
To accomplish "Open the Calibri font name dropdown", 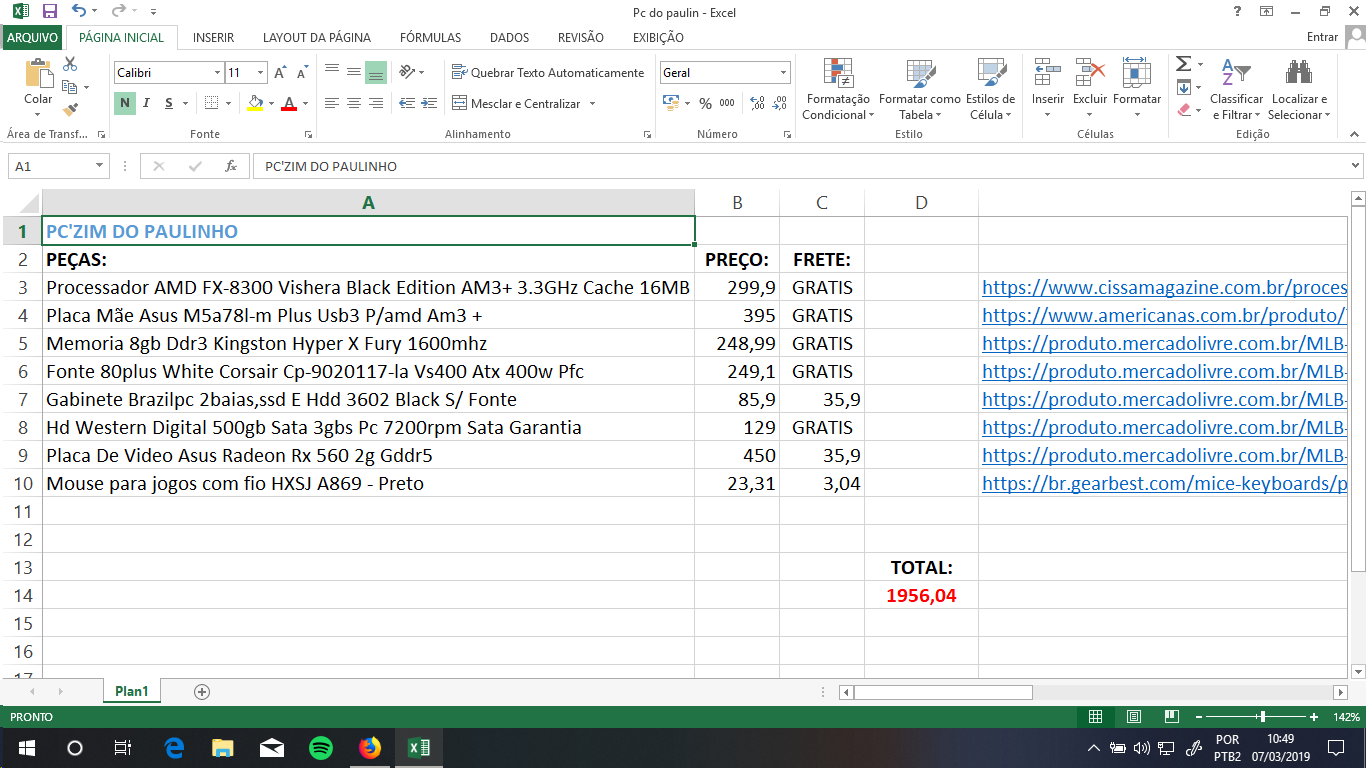I will coord(217,73).
